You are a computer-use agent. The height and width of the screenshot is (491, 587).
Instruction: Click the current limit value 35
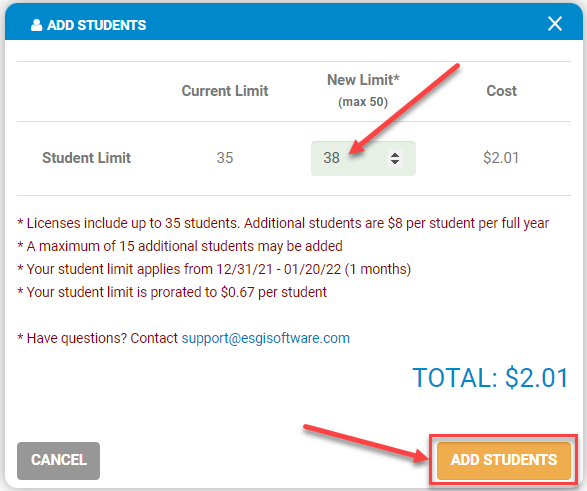coord(225,158)
